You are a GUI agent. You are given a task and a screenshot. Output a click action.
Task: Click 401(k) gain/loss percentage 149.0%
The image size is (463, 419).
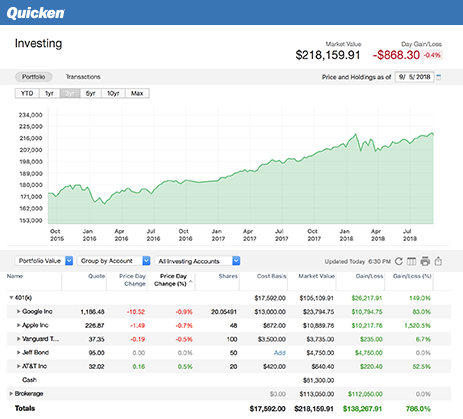[x=420, y=298]
